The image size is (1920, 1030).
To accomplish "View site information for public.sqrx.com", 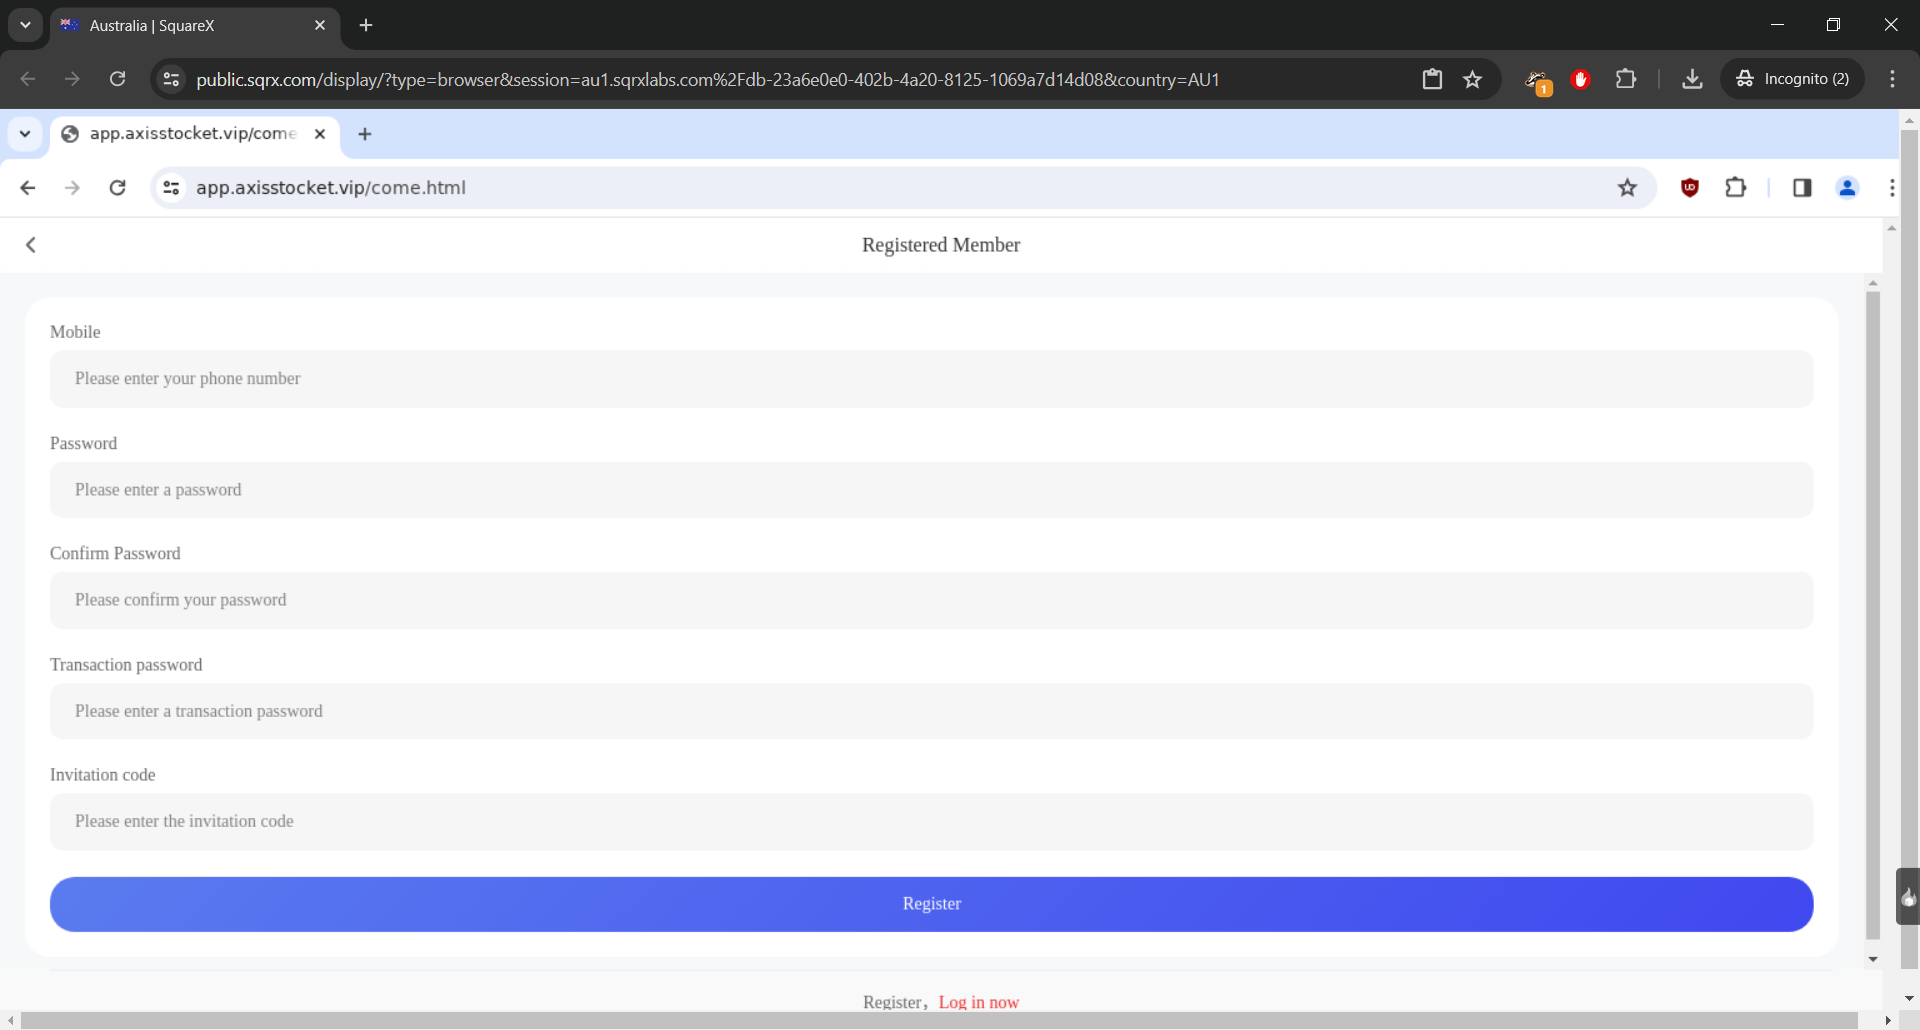I will pyautogui.click(x=172, y=79).
